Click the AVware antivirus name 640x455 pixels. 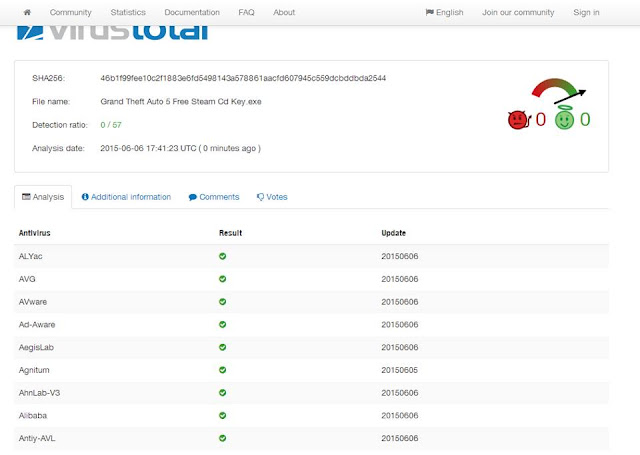coord(33,302)
